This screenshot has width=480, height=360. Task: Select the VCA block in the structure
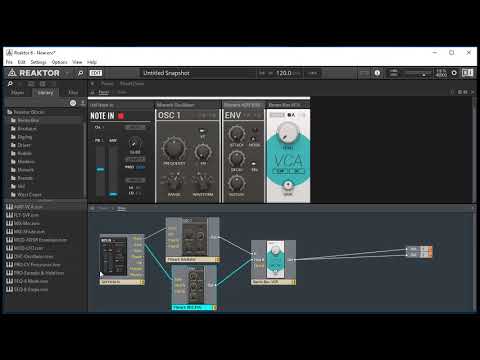273,262
